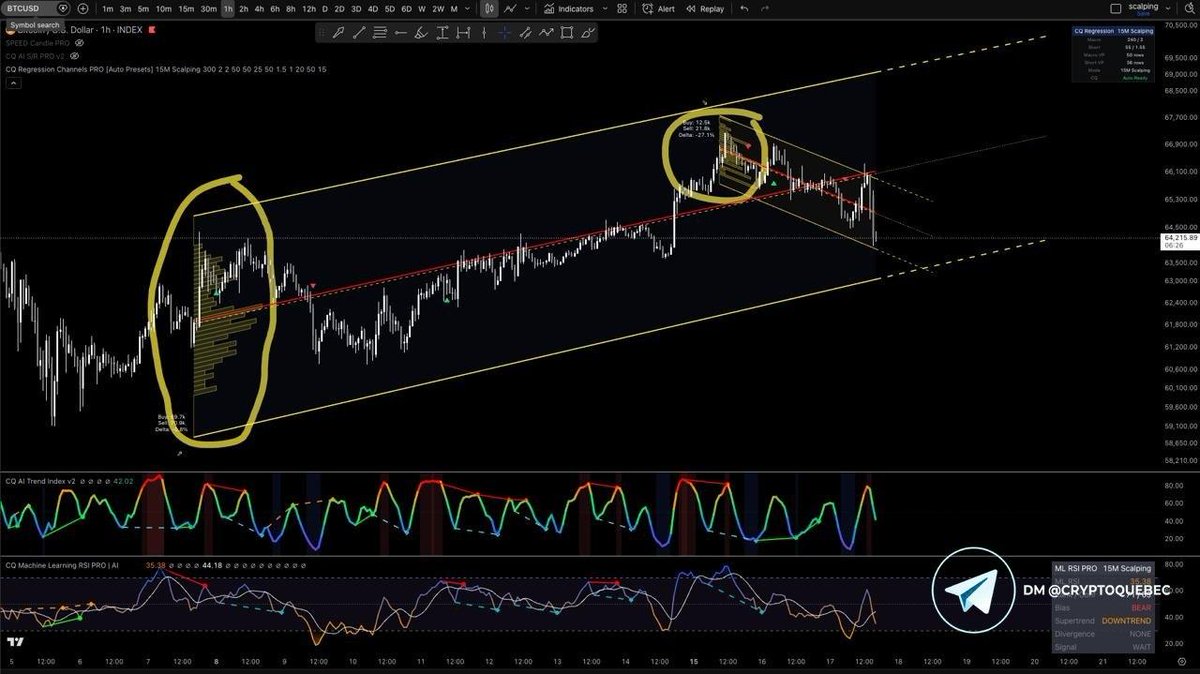Switch to the 15m interval
This screenshot has height=674, width=1200.
[x=186, y=9]
